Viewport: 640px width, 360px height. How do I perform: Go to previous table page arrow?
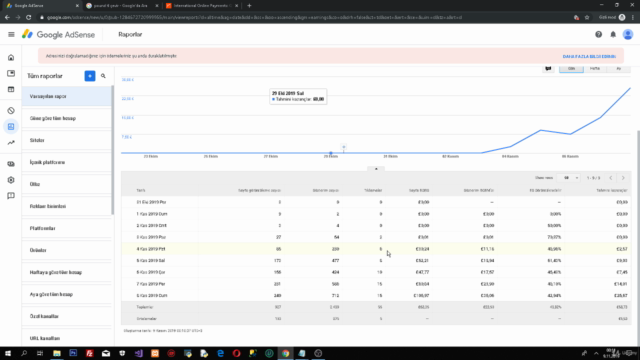[611, 178]
